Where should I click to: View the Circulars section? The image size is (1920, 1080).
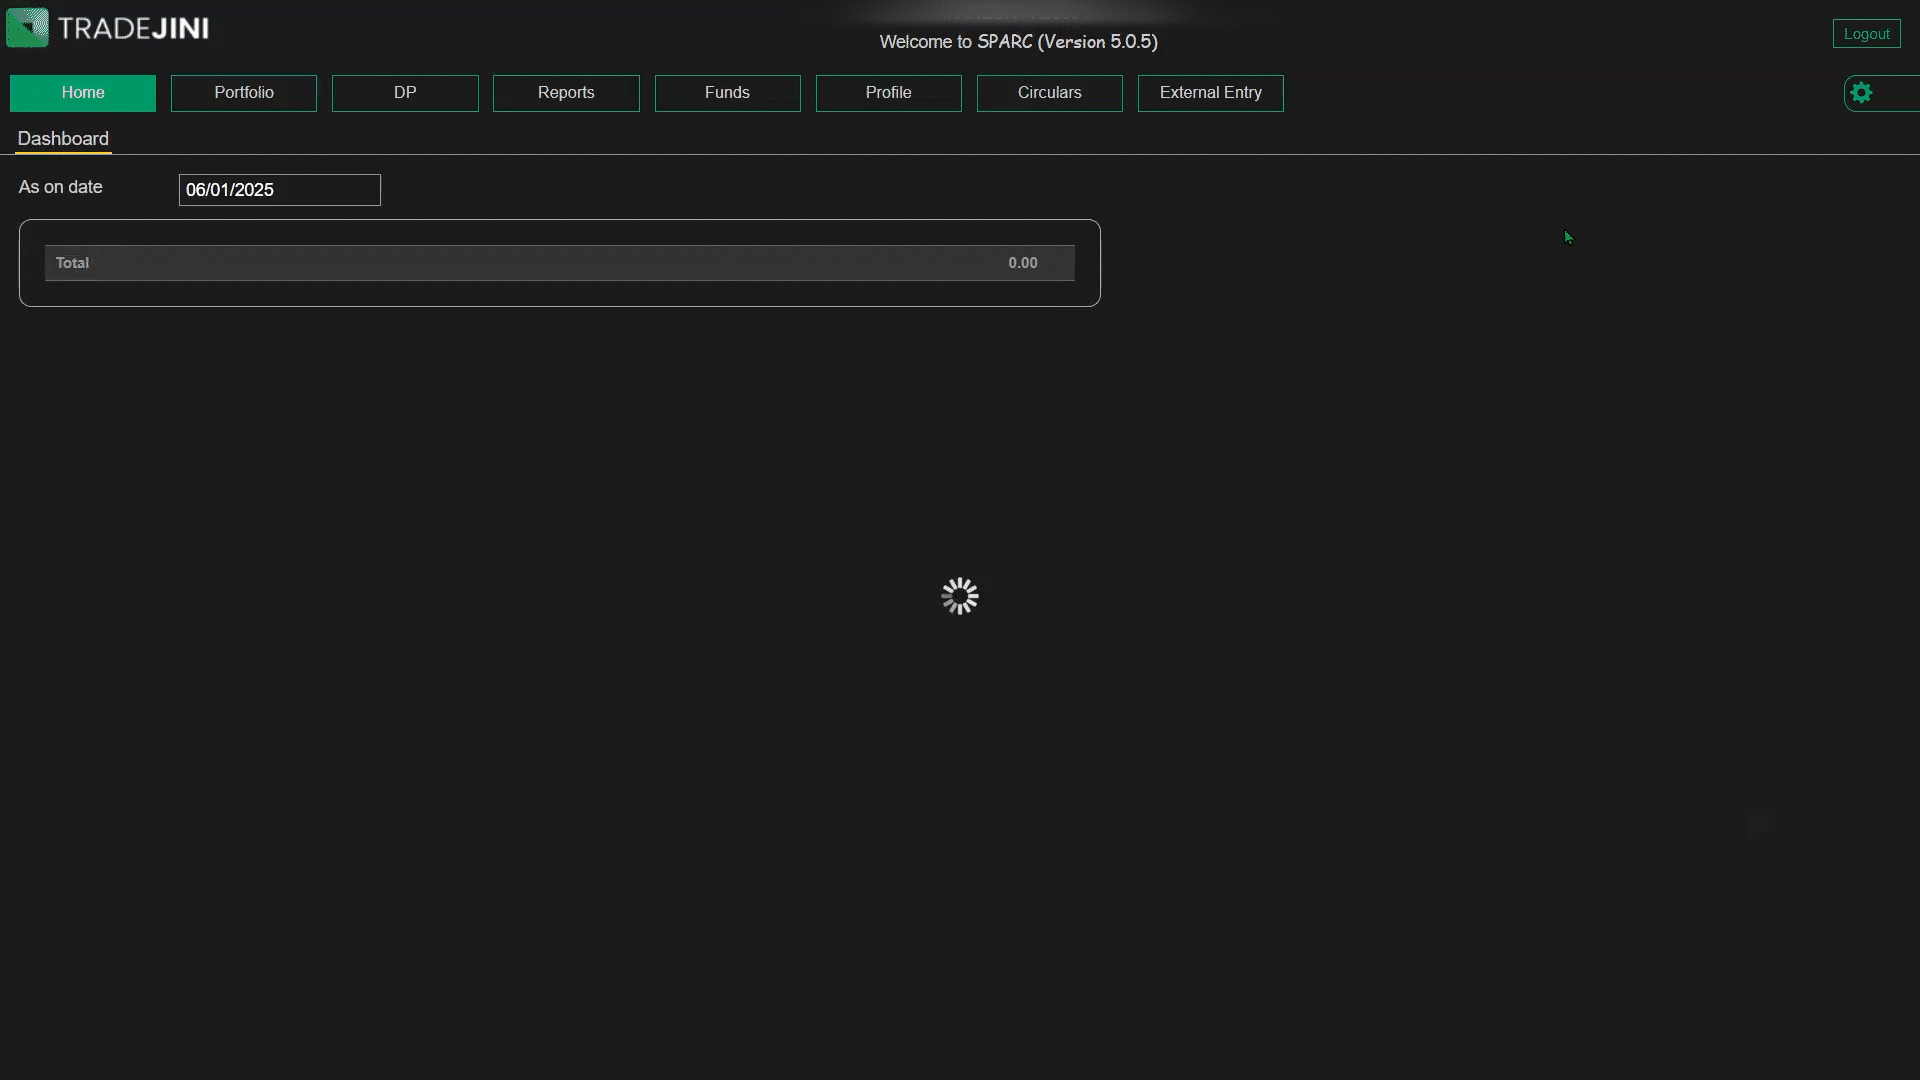tap(1049, 93)
